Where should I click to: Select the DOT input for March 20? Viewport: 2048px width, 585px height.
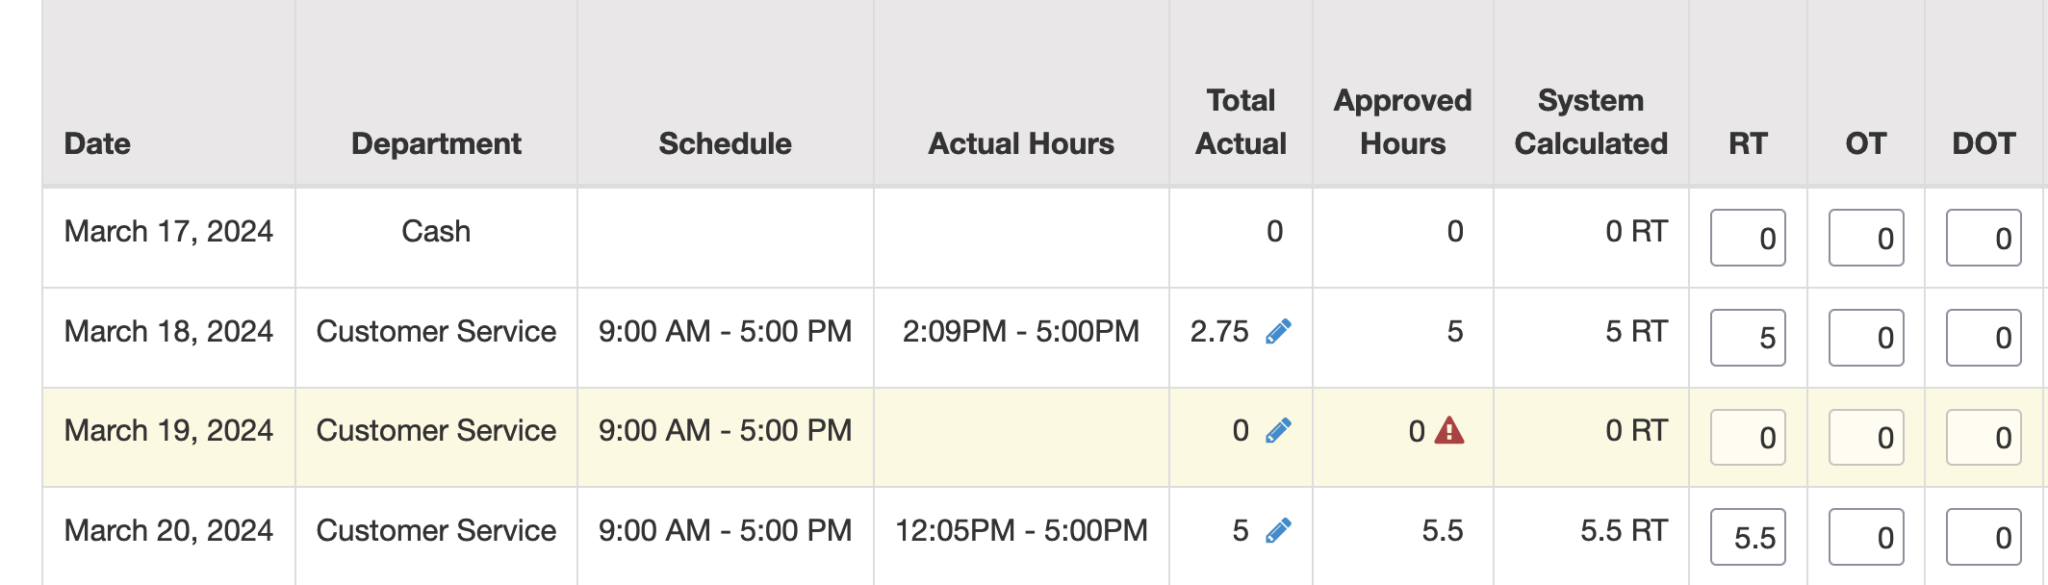pyautogui.click(x=1983, y=537)
